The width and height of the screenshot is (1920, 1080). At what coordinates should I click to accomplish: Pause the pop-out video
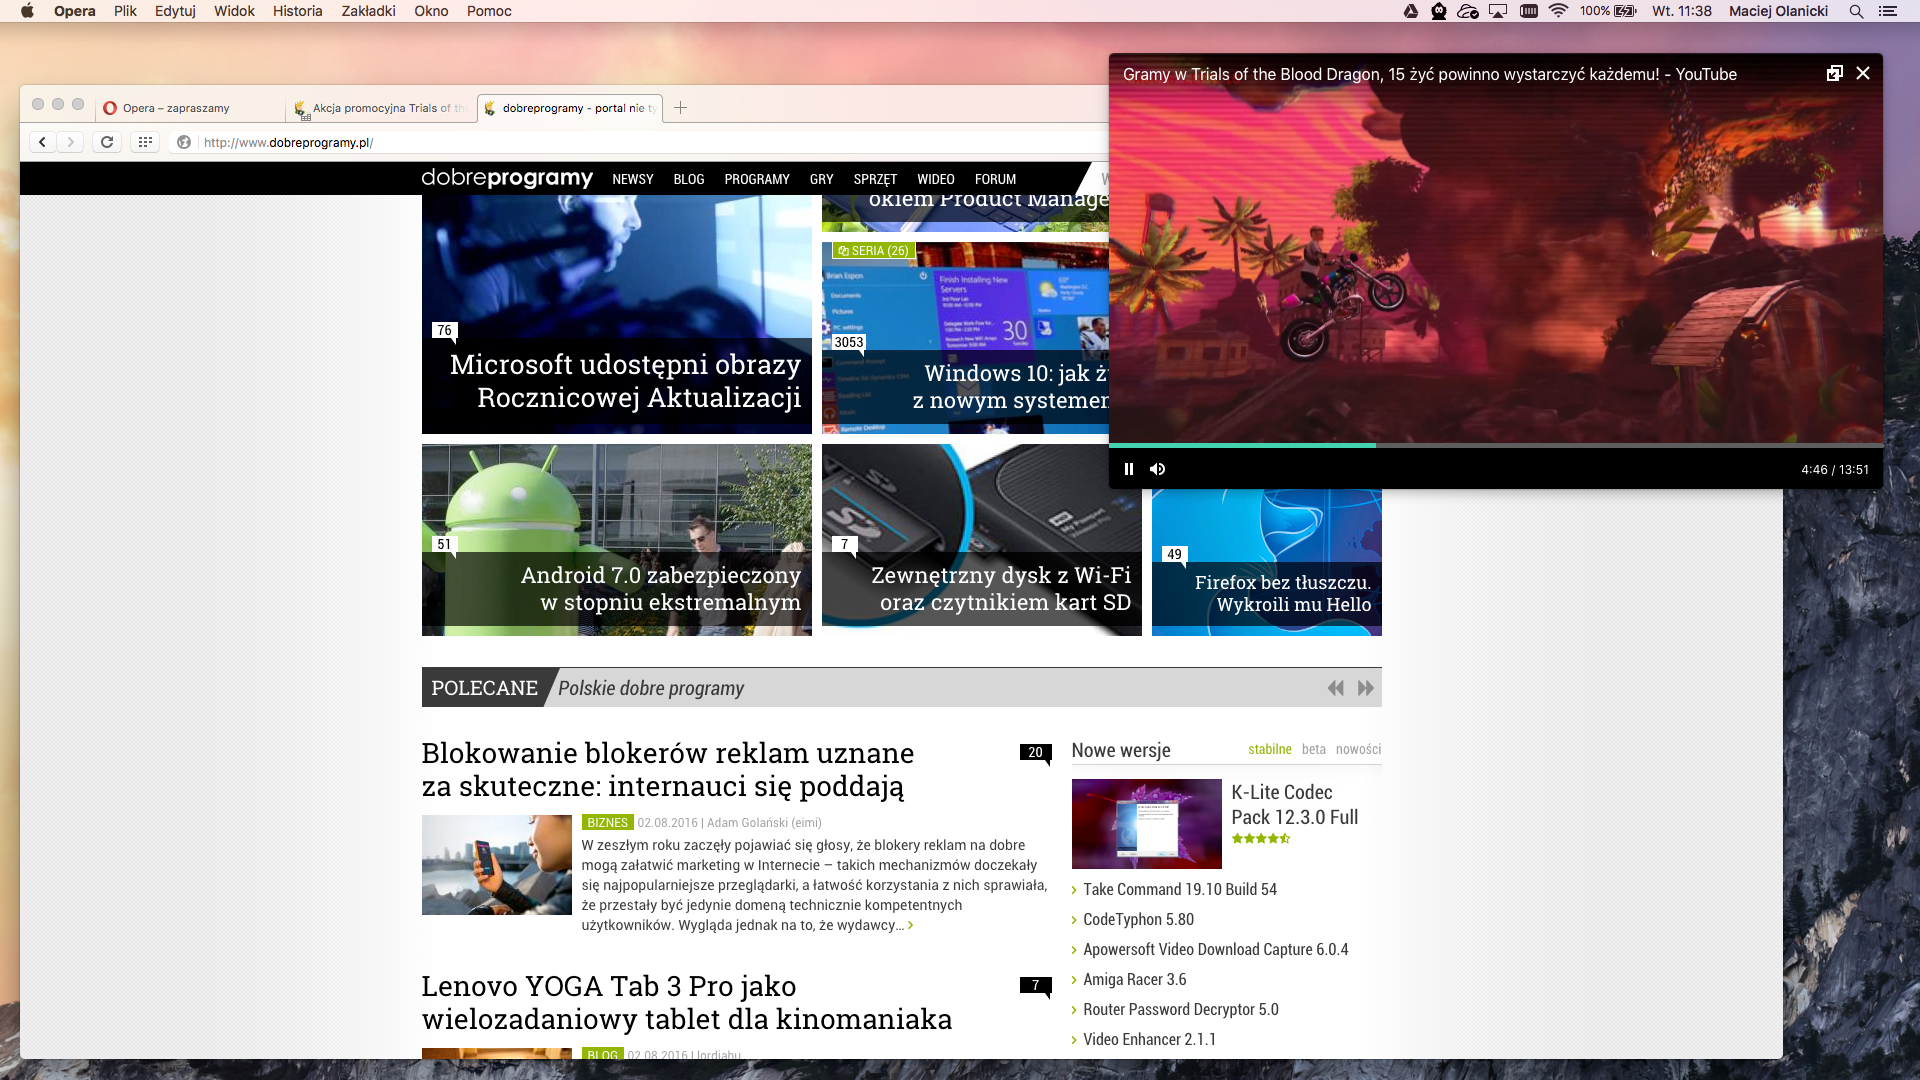coord(1129,469)
